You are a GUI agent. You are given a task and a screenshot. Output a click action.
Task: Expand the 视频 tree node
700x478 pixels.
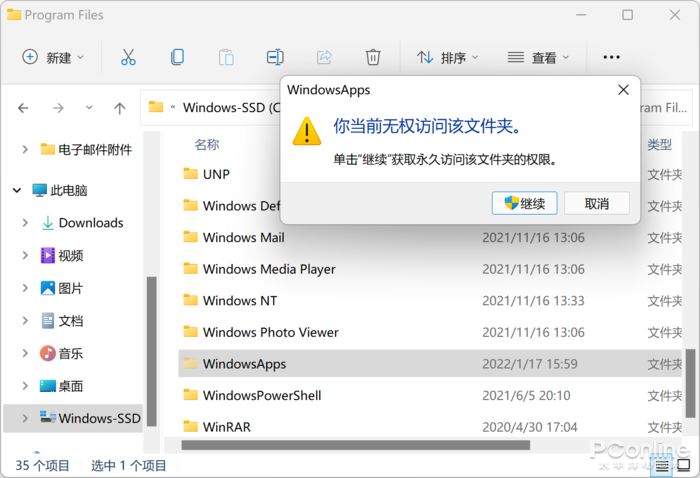click(x=25, y=255)
